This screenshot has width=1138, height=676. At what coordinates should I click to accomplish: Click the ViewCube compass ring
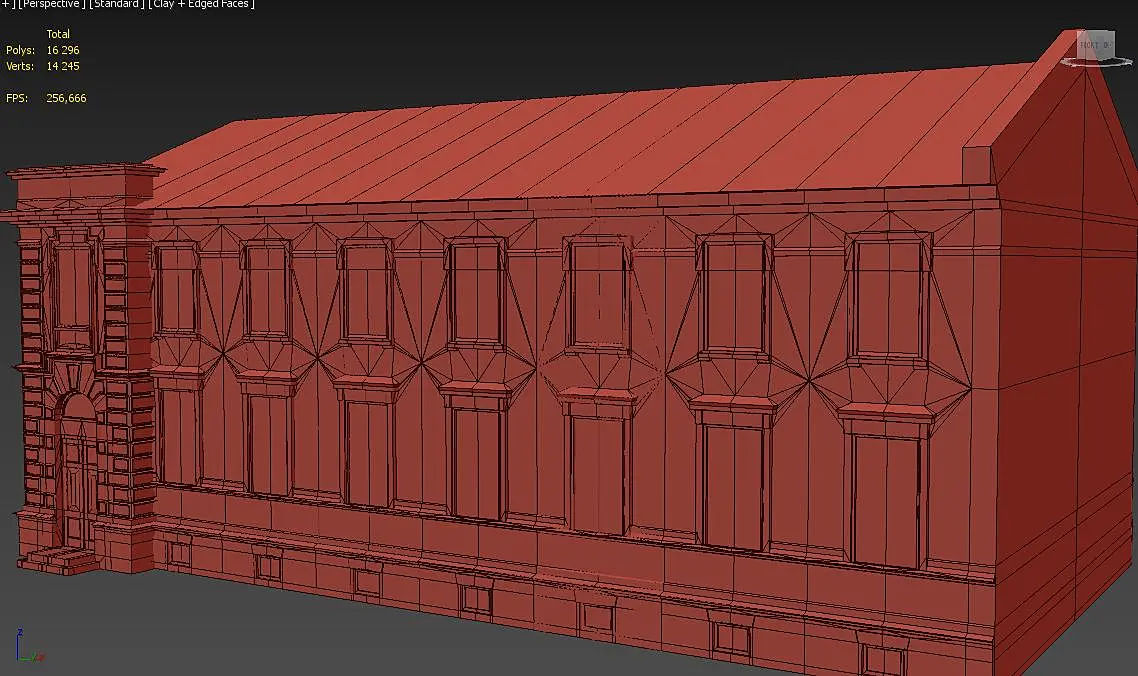click(1096, 63)
